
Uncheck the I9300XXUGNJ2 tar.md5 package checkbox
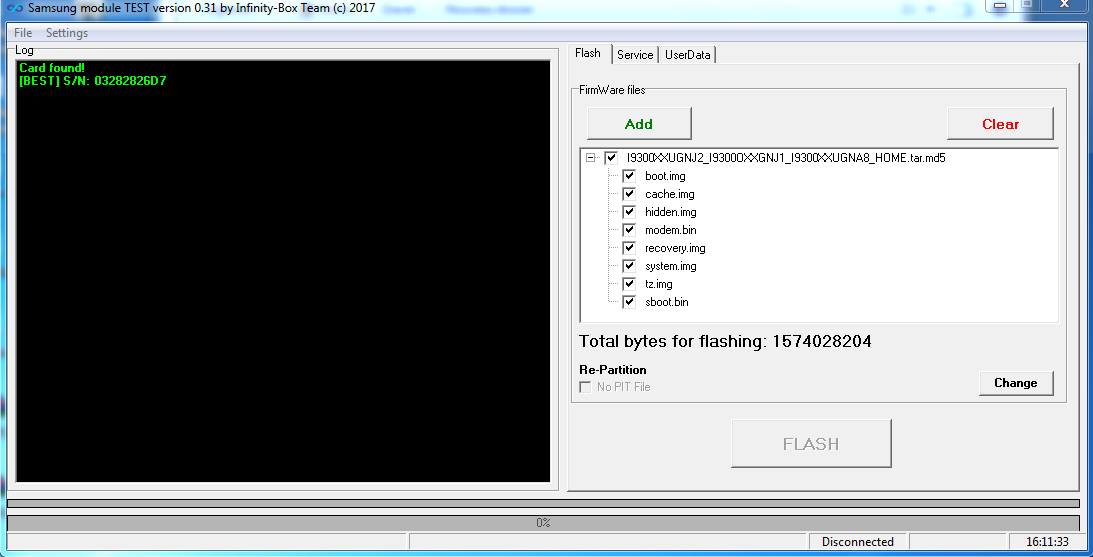tap(611, 158)
